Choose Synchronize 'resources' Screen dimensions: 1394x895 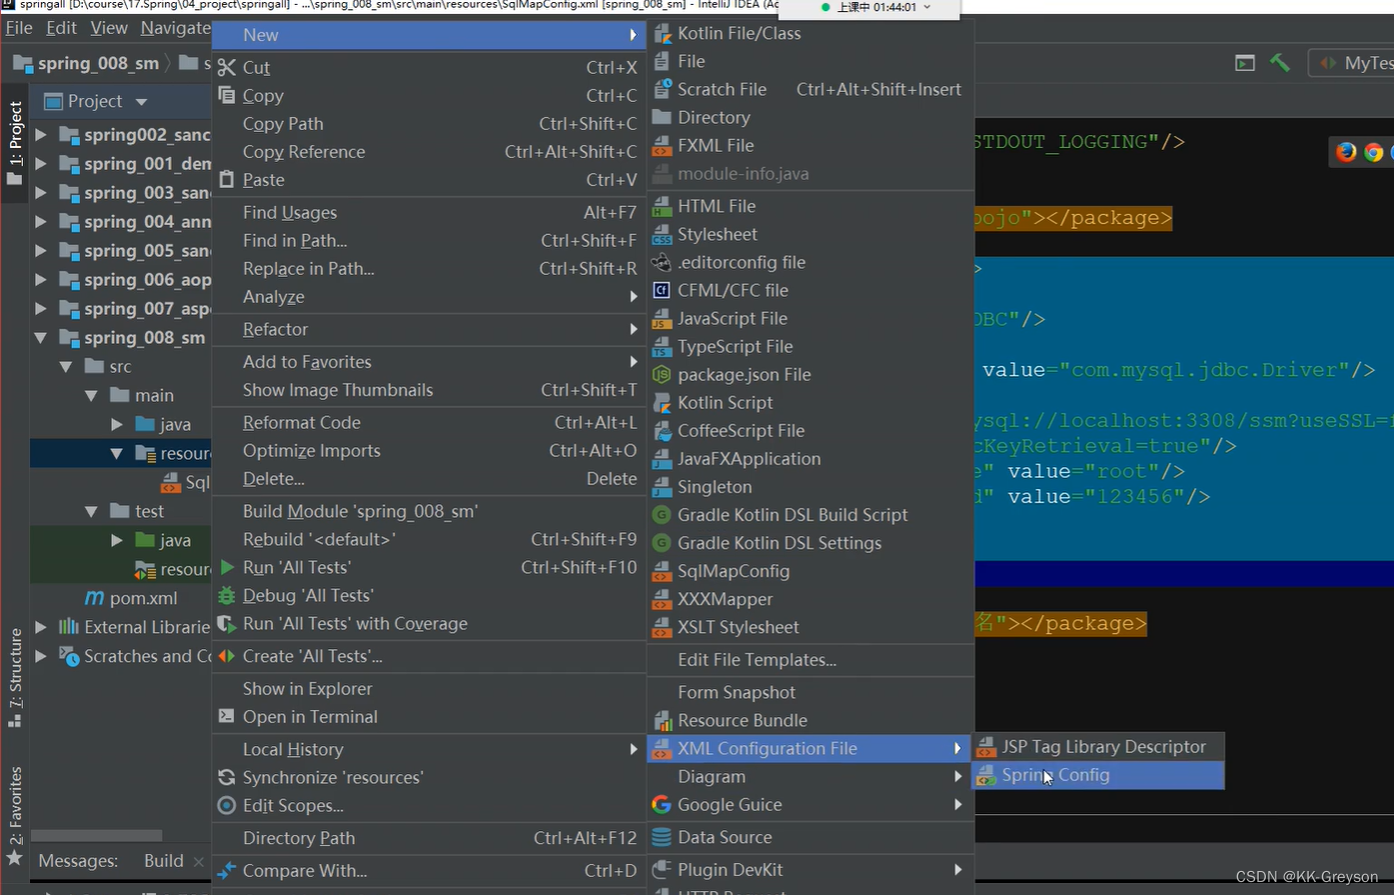tap(429, 778)
